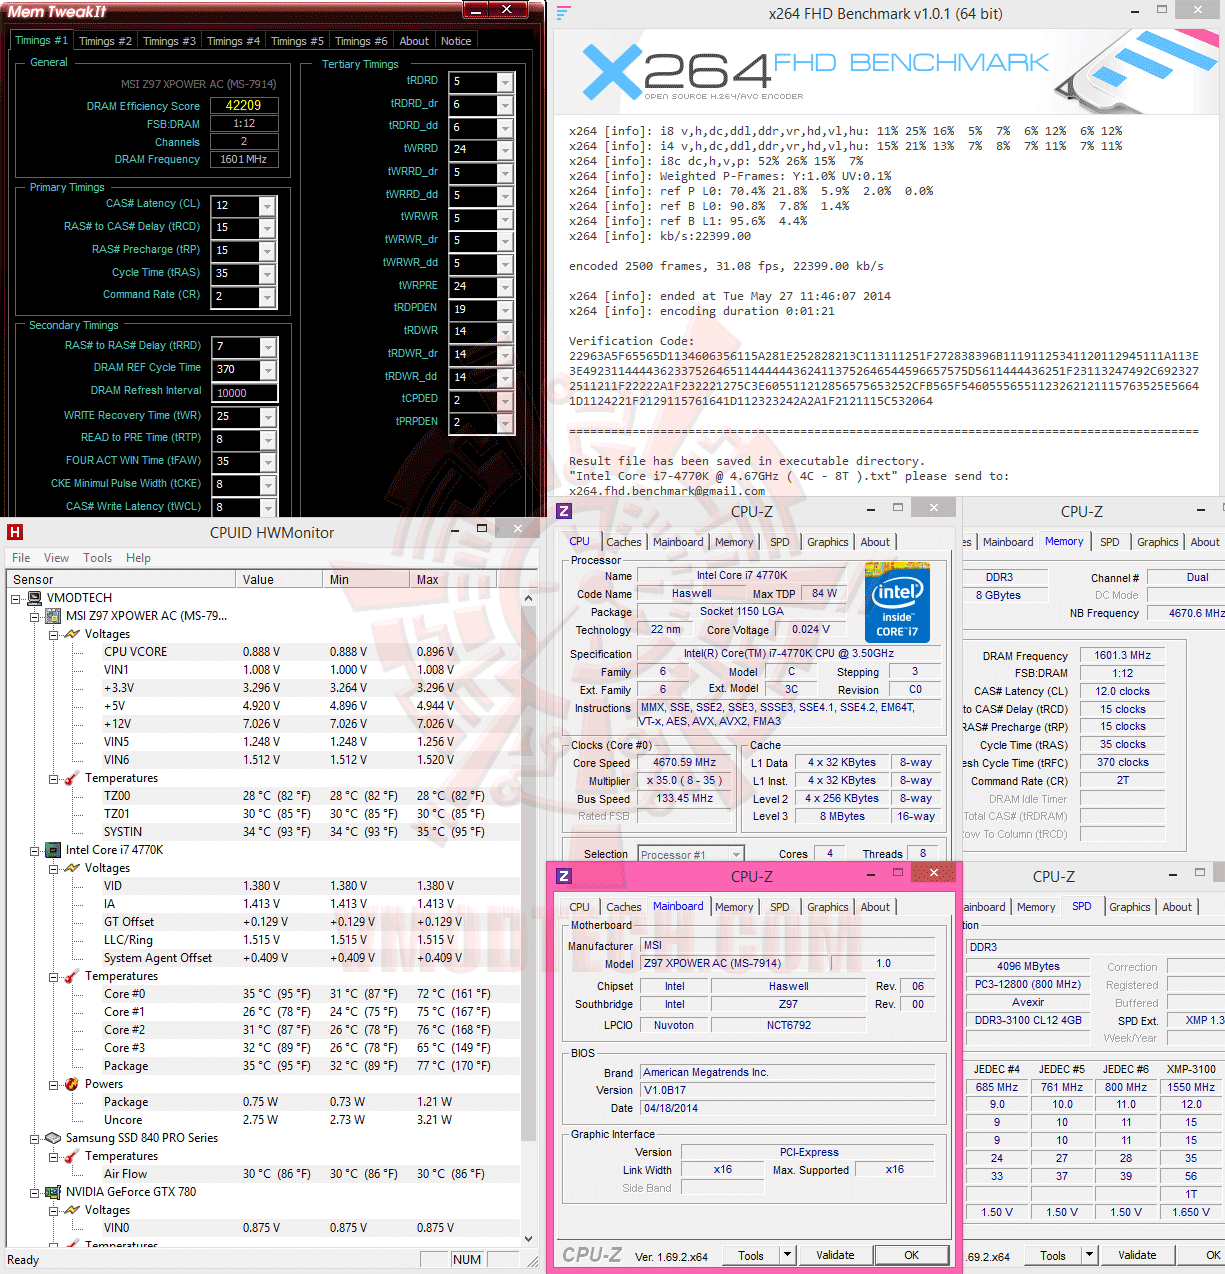1225x1274 pixels.
Task: Click the MSI Z97 XPOWER motherboard icon
Action: 53,616
